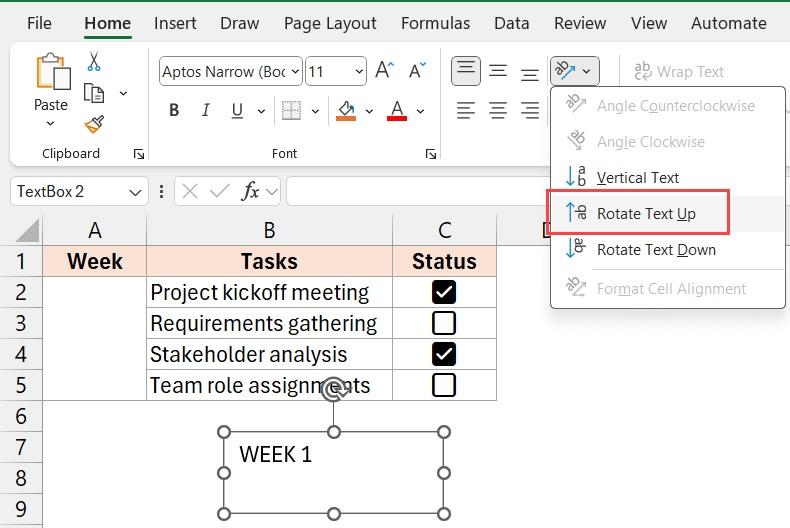Apply Italic formatting
Image resolution: width=790 pixels, height=528 pixels.
click(x=206, y=111)
